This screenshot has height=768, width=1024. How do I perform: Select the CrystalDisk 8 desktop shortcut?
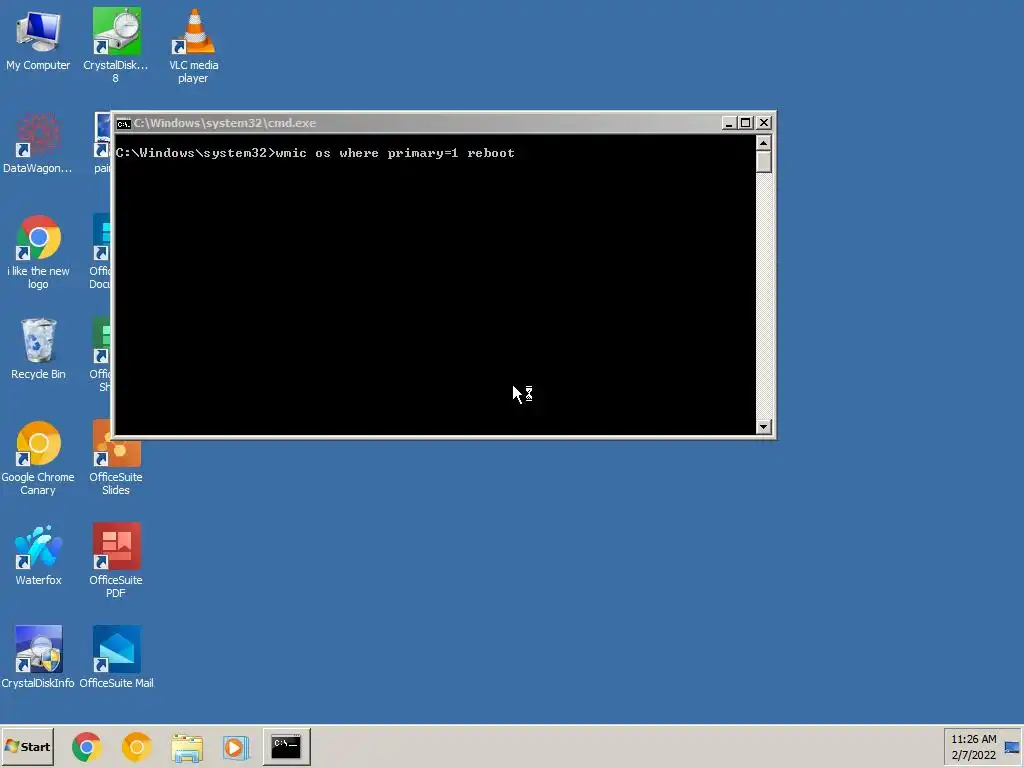(116, 46)
